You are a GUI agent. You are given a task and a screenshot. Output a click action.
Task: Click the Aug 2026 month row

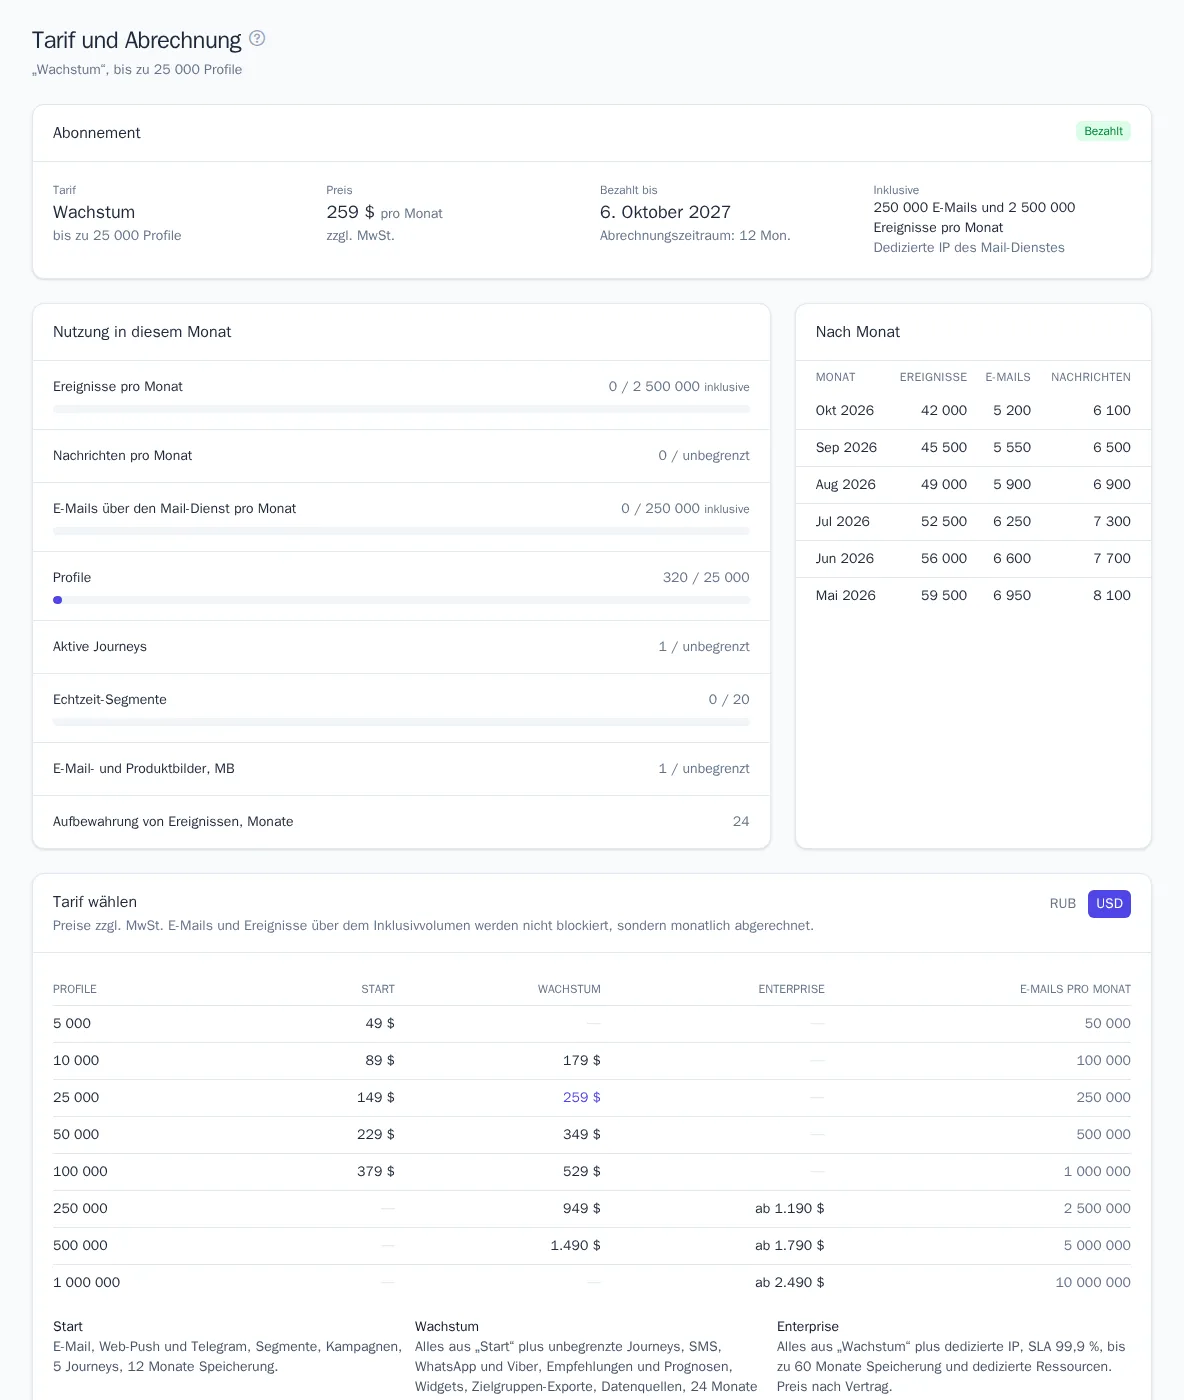(x=973, y=485)
